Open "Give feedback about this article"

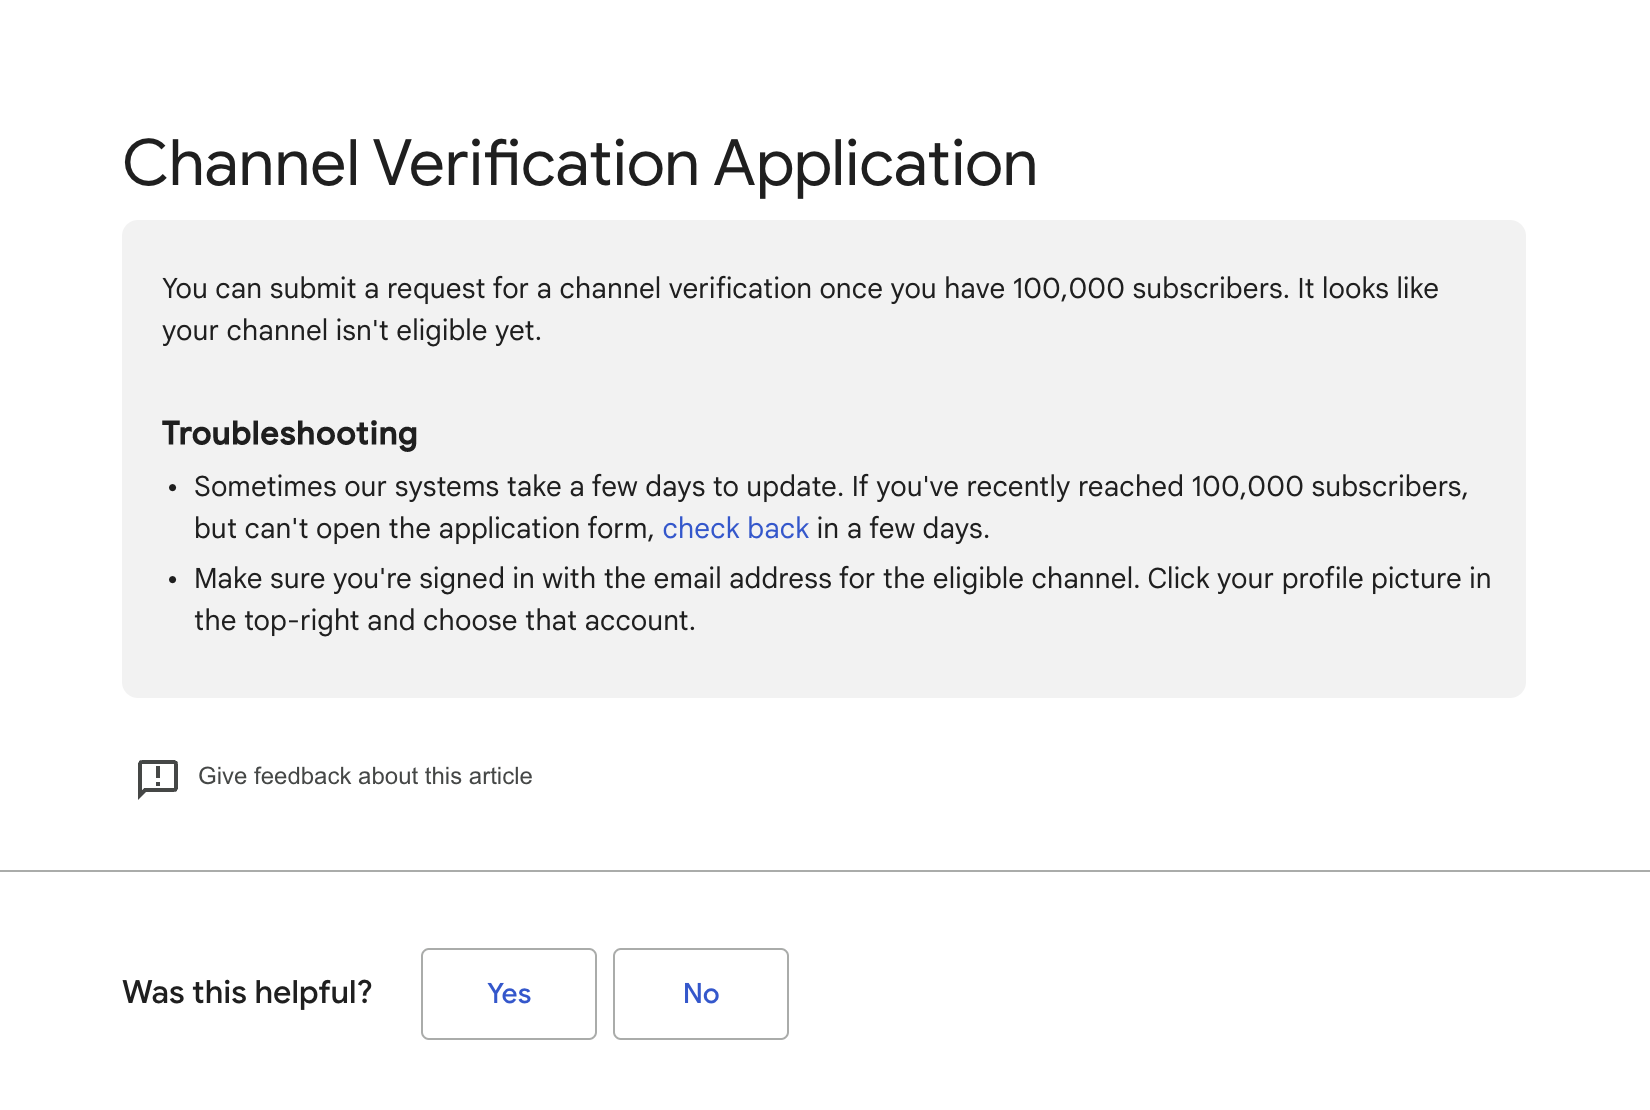point(365,776)
